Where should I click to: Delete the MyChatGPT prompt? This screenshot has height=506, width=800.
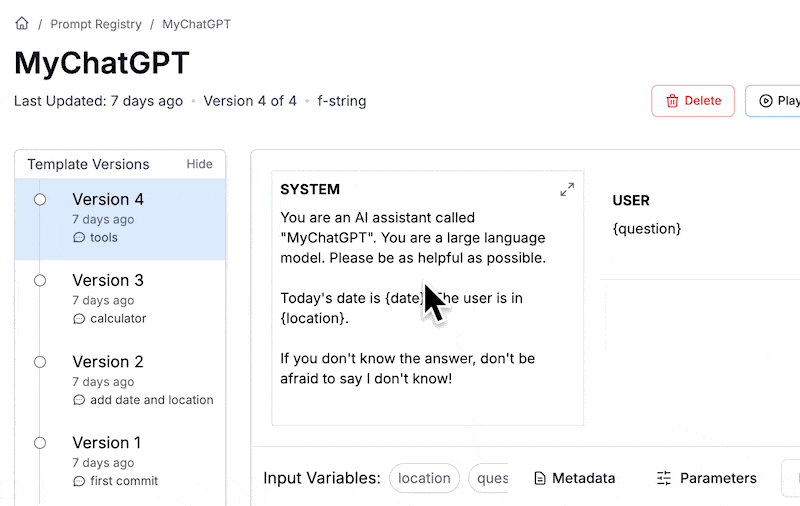[x=693, y=101]
